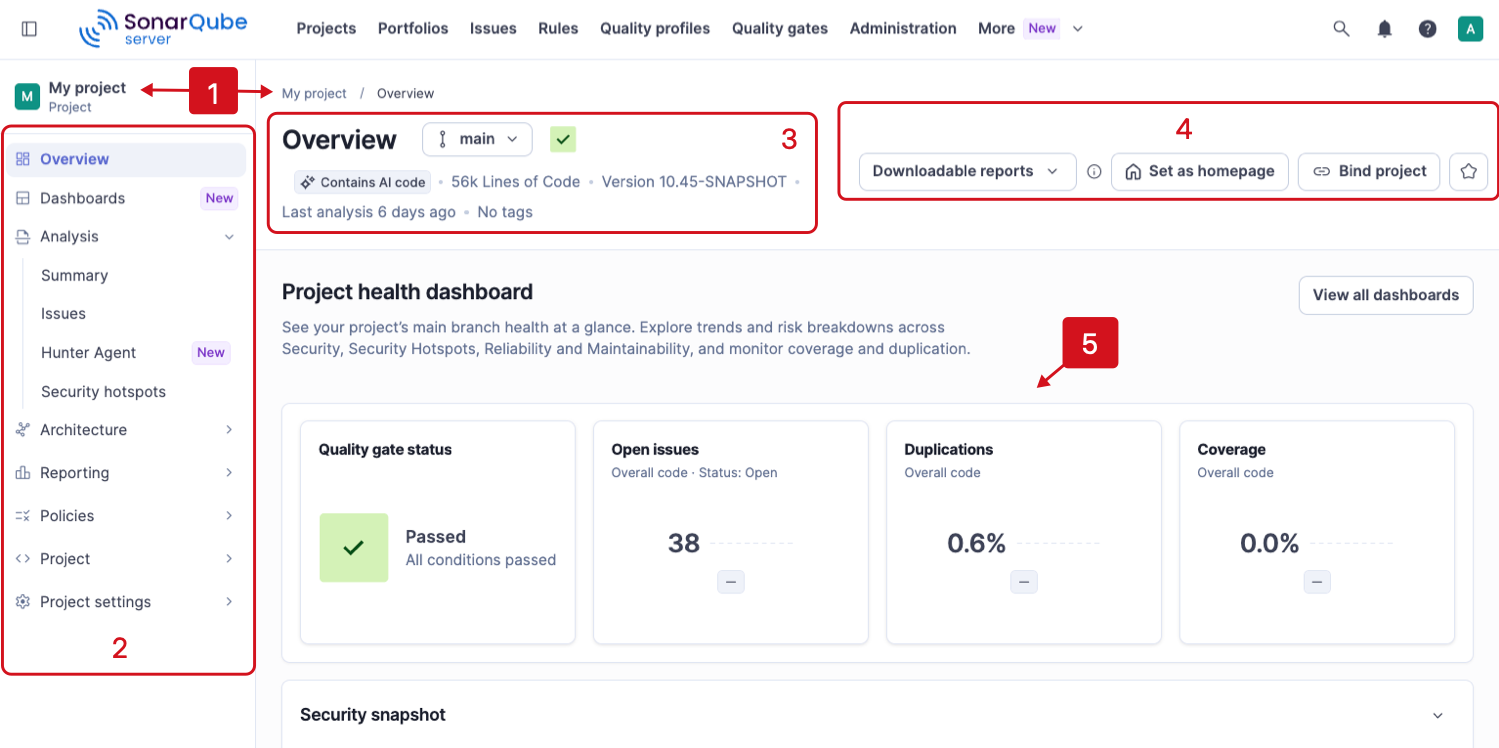Go to Projects in the top navigation
Image resolution: width=1499 pixels, height=748 pixels.
point(326,29)
